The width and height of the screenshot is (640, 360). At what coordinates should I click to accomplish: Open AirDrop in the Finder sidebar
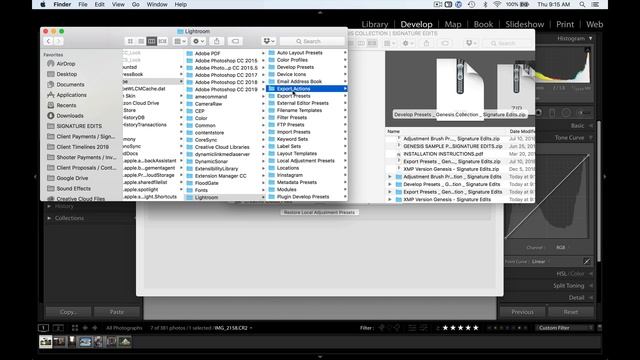click(65, 64)
